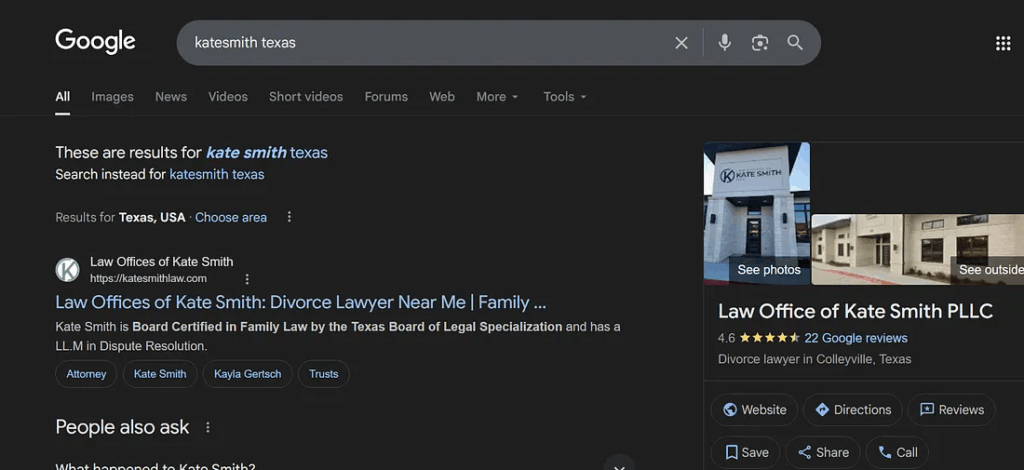
Task: Clear the search box text
Action: click(x=681, y=43)
